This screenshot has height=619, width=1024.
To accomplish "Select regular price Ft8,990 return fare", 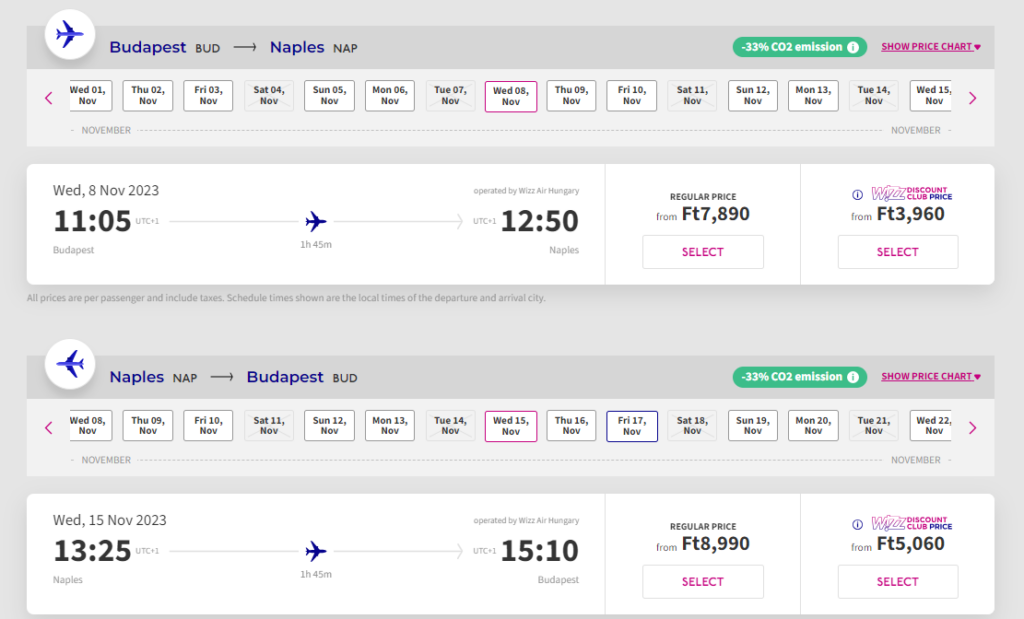I will tap(702, 582).
